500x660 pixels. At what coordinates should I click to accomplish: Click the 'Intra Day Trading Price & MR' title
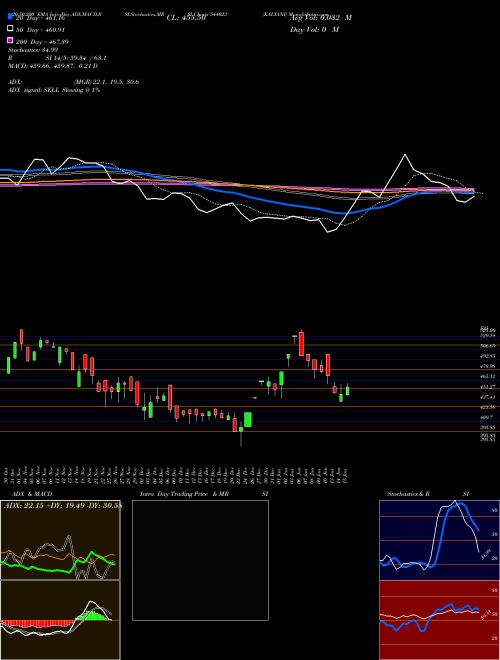coord(184,494)
